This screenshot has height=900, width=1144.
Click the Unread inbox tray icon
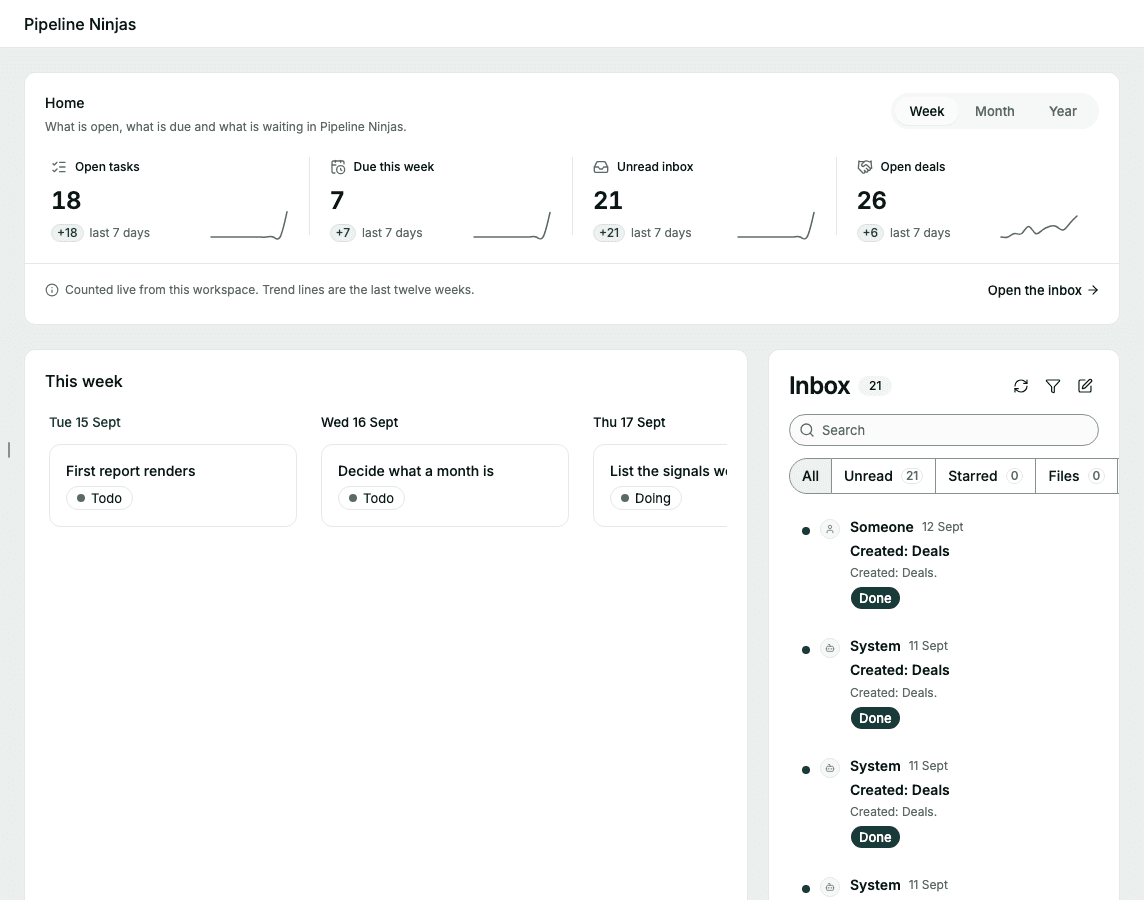point(601,167)
